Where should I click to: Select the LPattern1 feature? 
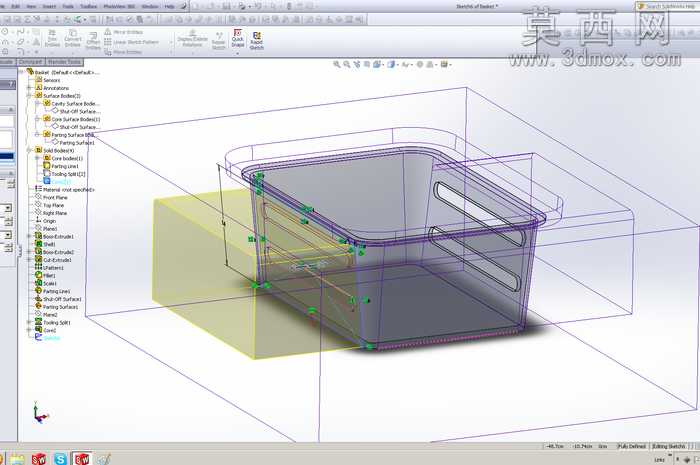[x=50, y=268]
